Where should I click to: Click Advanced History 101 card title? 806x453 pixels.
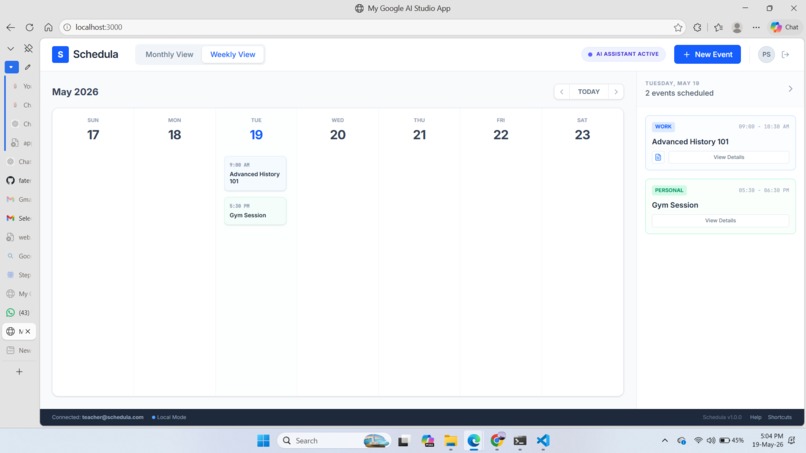(x=690, y=141)
